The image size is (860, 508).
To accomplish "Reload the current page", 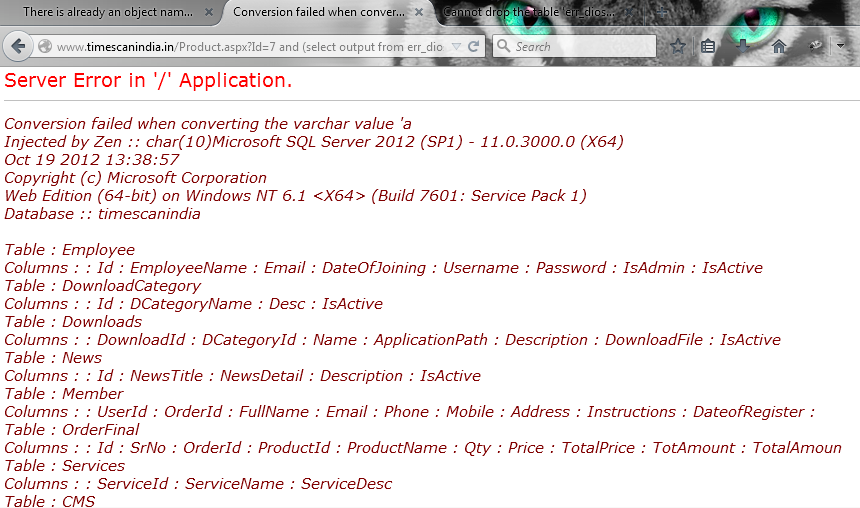I will coord(474,46).
